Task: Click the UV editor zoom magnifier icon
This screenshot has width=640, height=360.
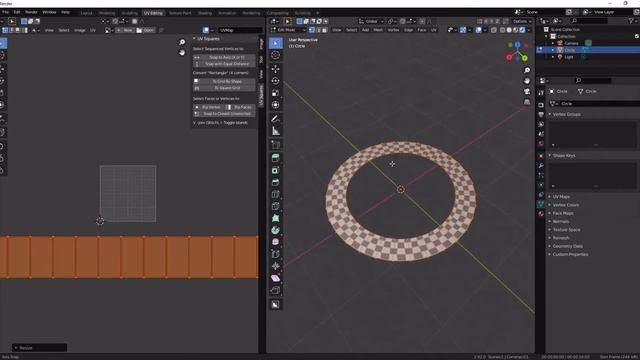Action: click(182, 42)
